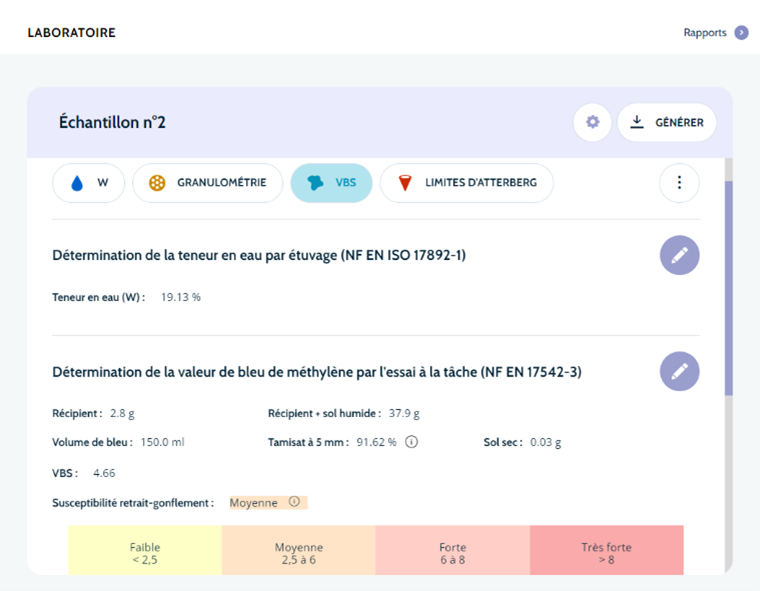Open sample settings gear icon
The image size is (760, 591).
592,122
